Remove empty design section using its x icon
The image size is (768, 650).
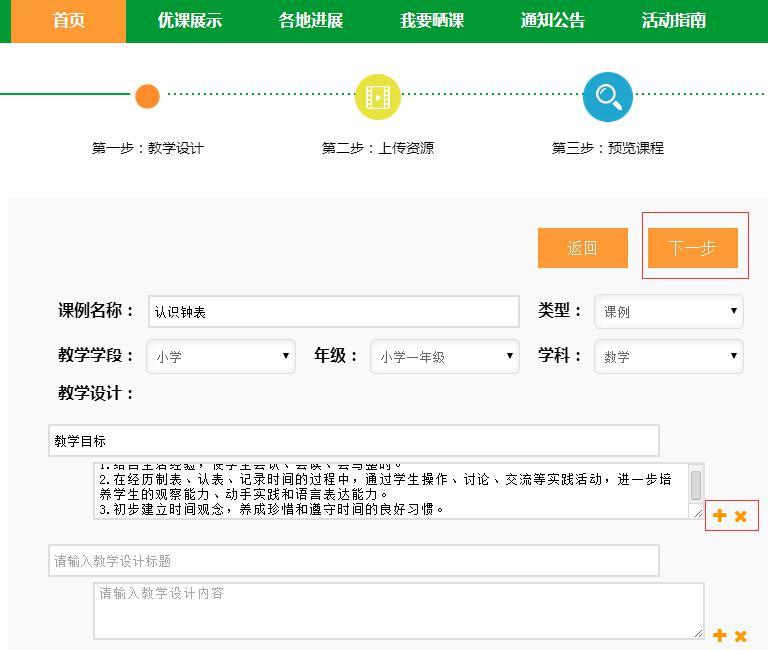741,635
